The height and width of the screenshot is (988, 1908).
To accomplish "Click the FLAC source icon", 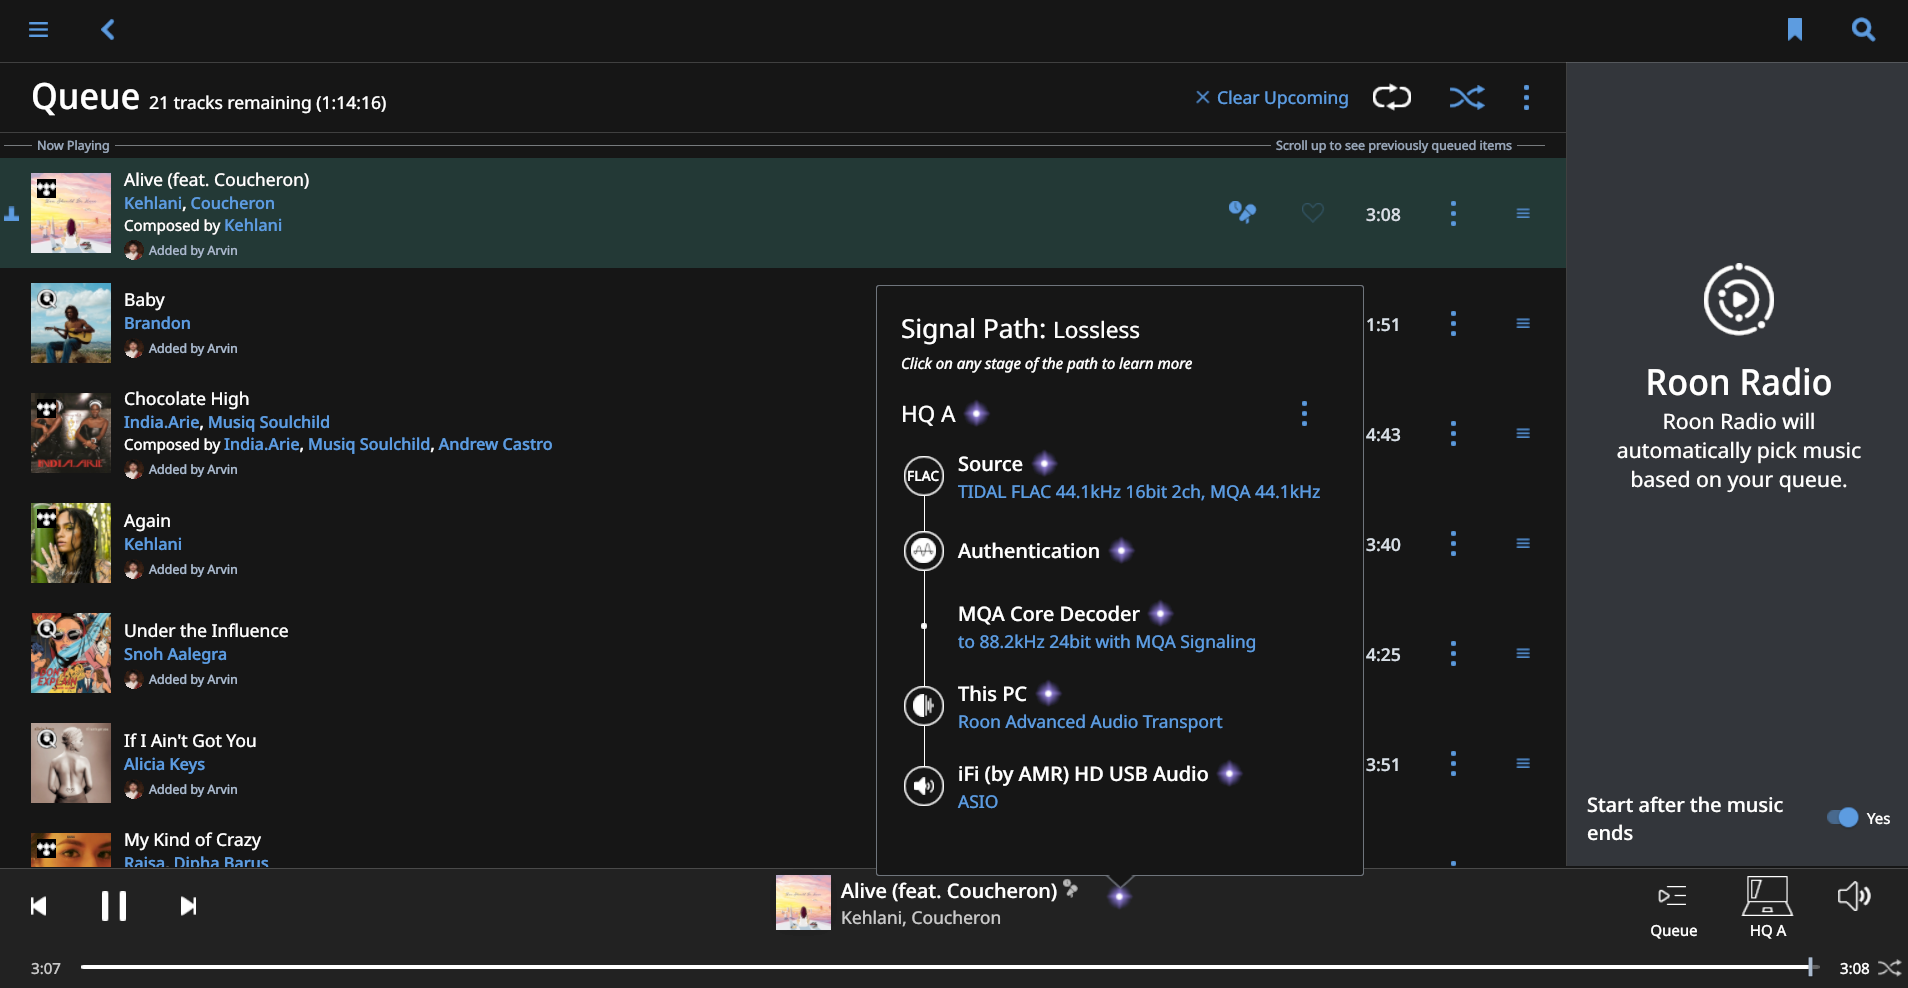I will [x=923, y=476].
